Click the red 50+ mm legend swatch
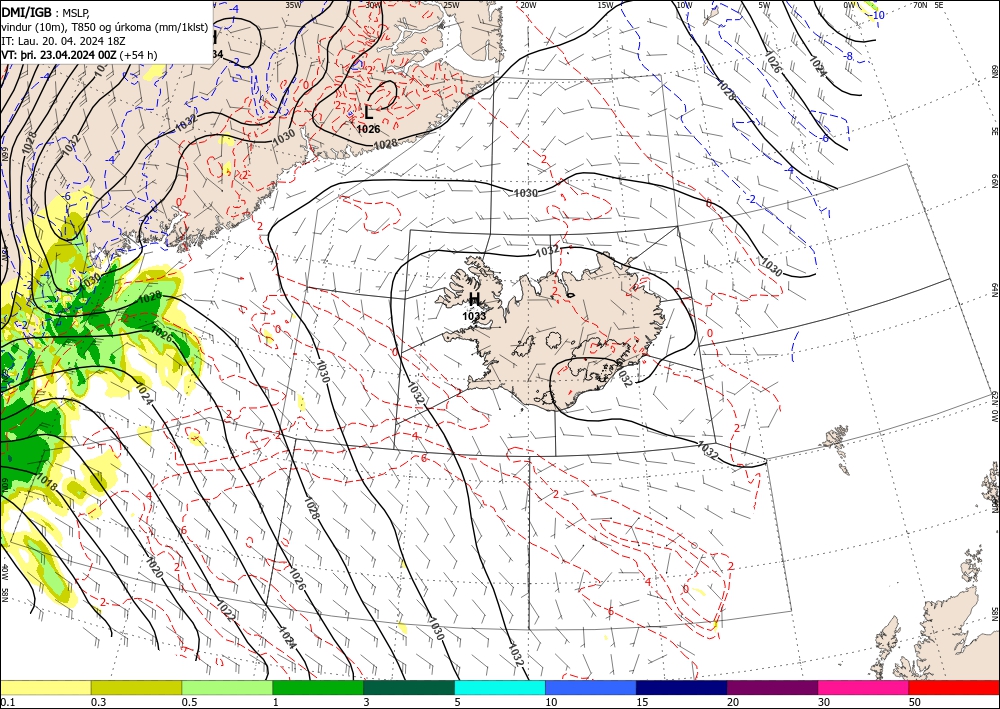The height and width of the screenshot is (709, 1000). pos(954,687)
